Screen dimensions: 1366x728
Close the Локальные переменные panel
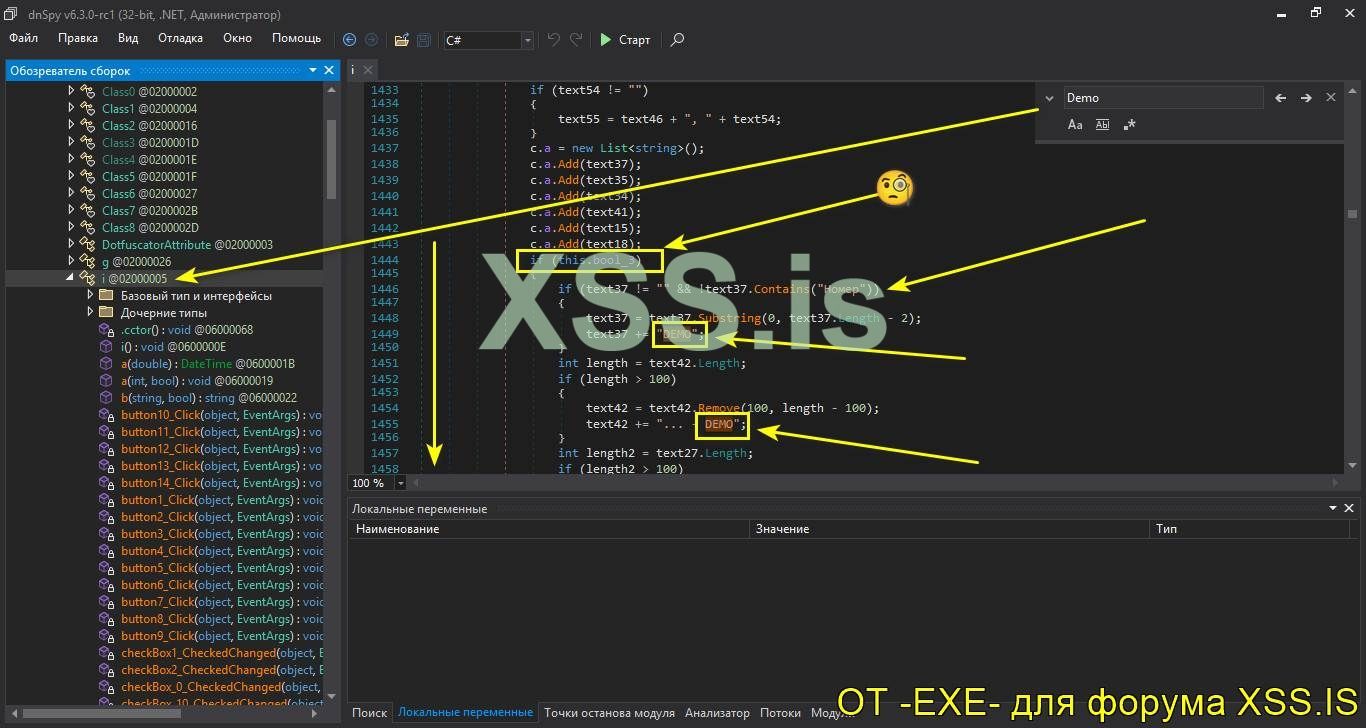tap(1348, 508)
